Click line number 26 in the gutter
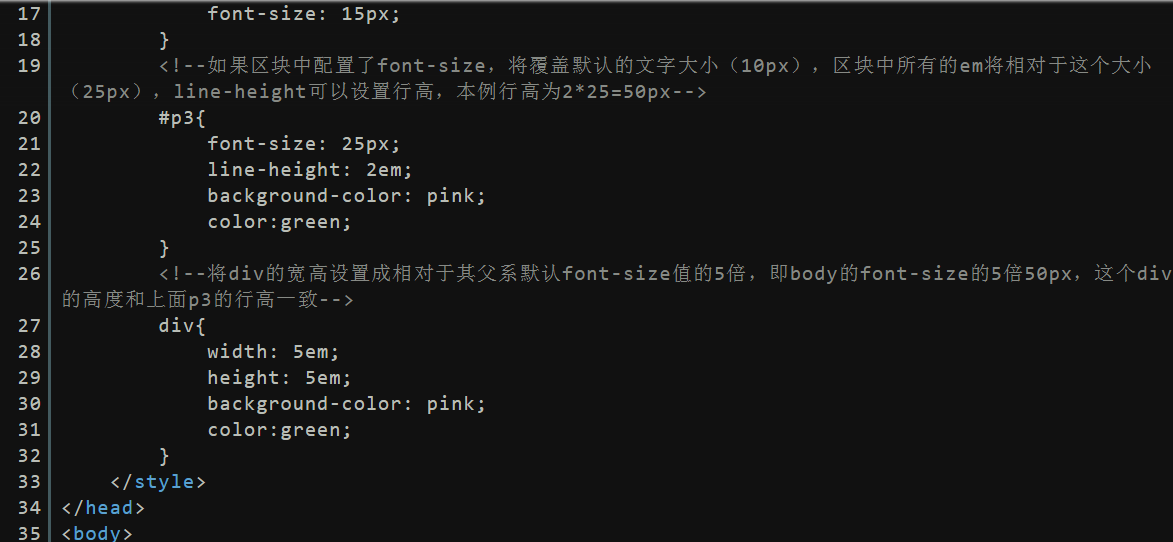The width and height of the screenshot is (1173, 542). pos(28,274)
